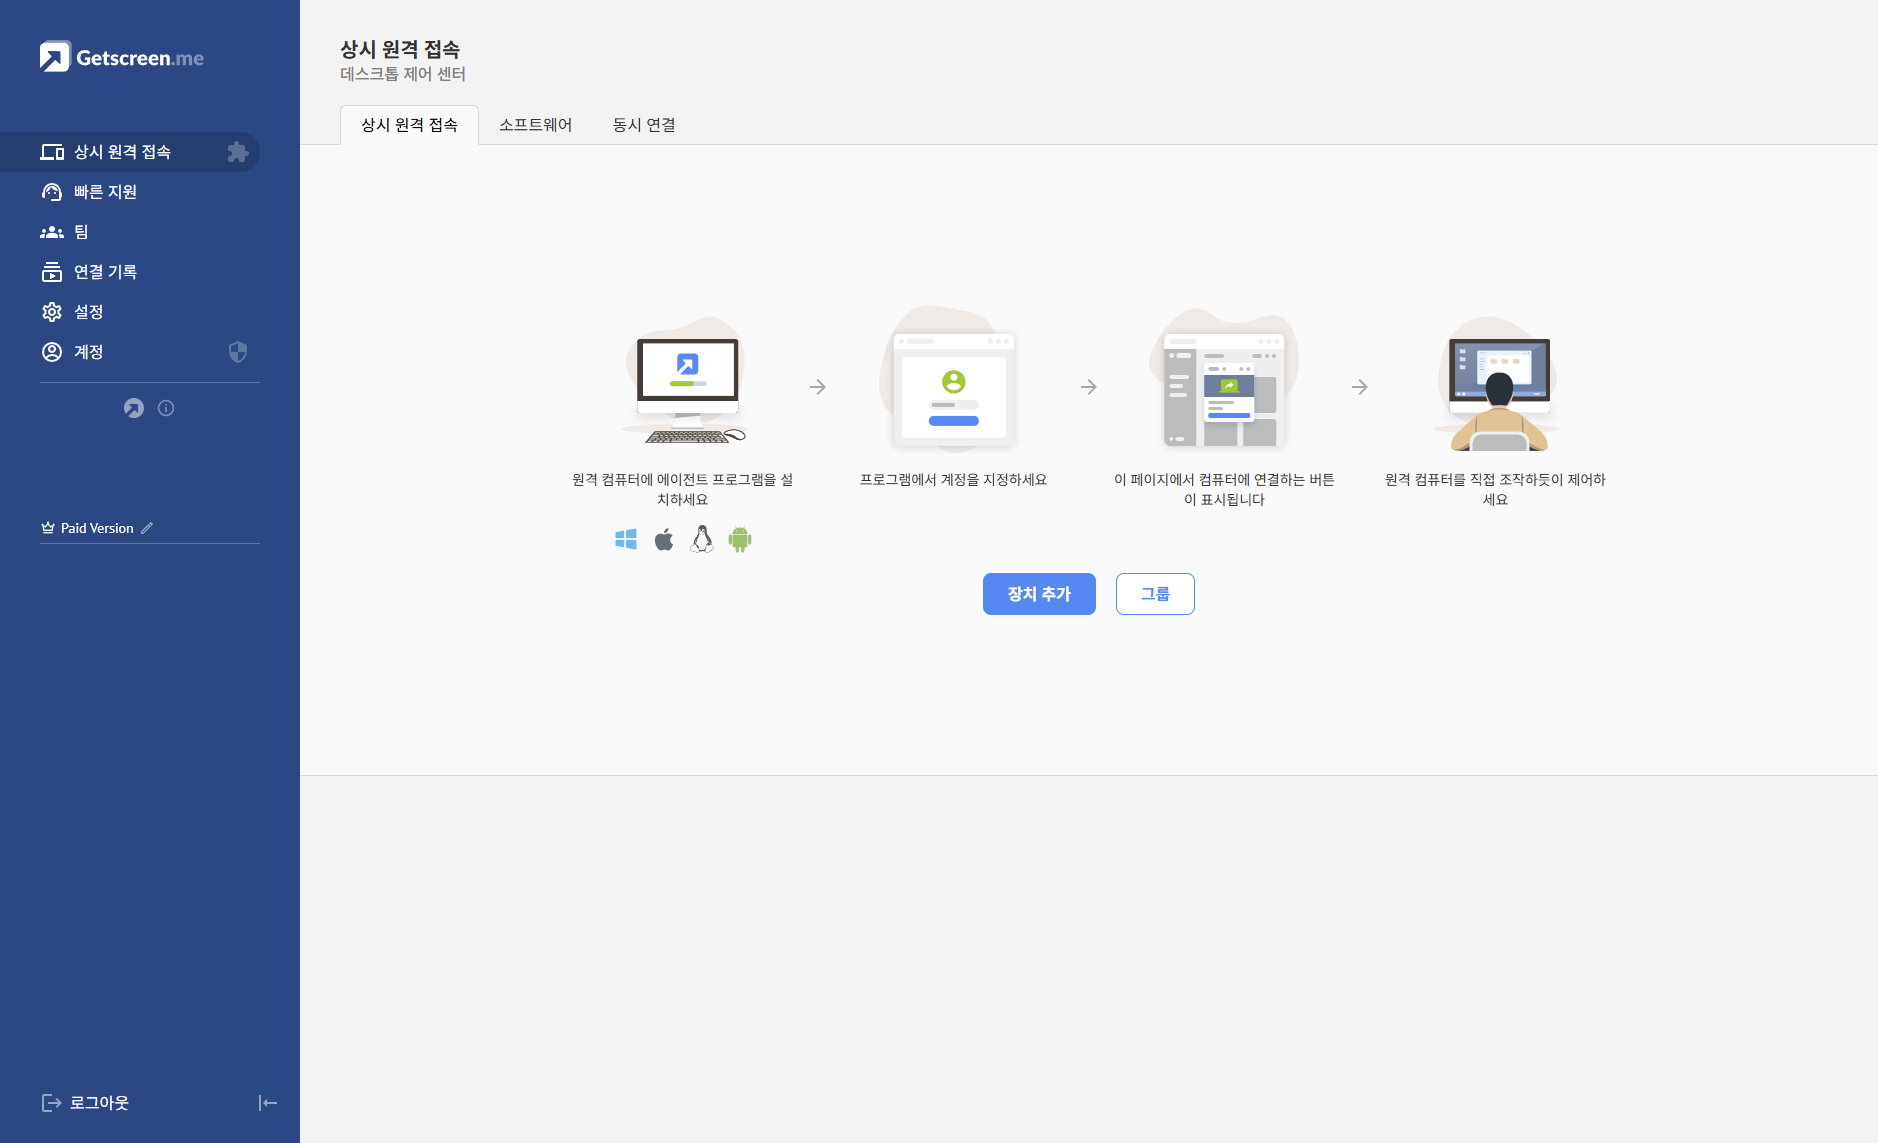Click the Paid Version label
1878x1143 pixels.
pyautogui.click(x=97, y=528)
